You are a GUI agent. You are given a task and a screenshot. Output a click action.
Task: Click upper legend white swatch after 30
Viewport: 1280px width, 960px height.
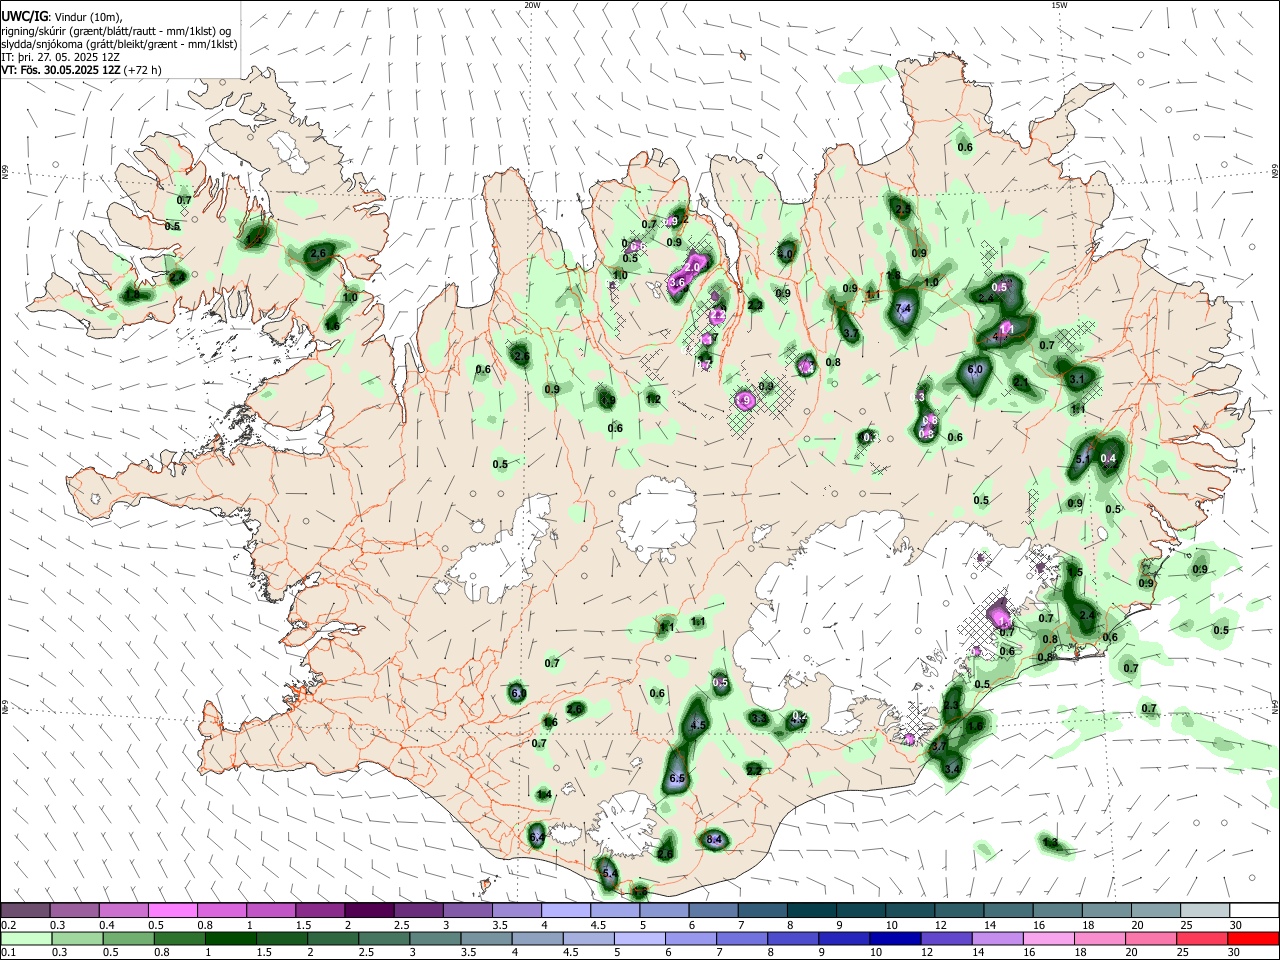click(x=1254, y=911)
